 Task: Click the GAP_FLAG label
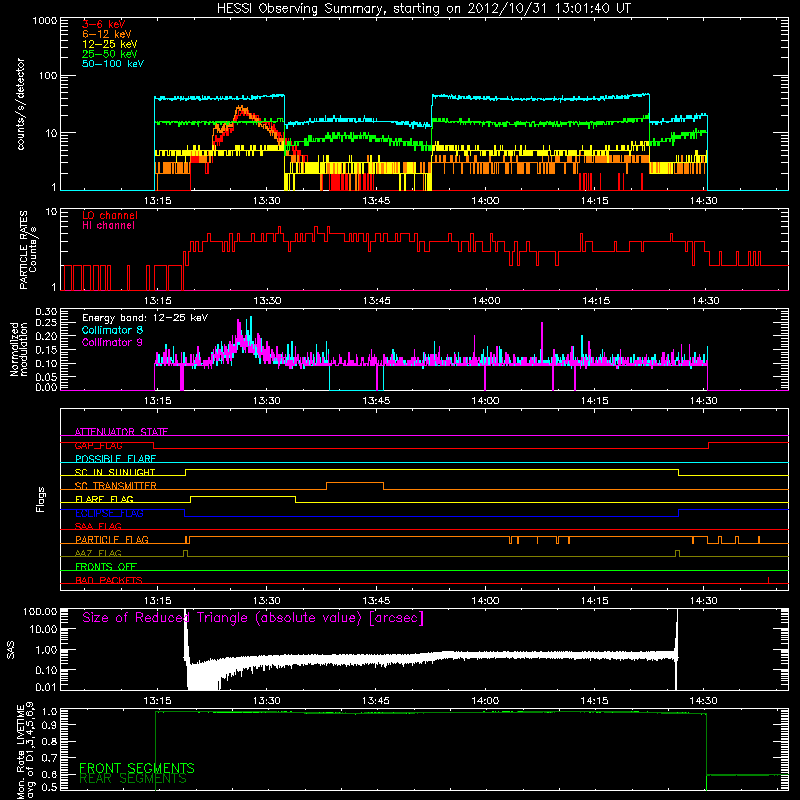click(x=98, y=445)
